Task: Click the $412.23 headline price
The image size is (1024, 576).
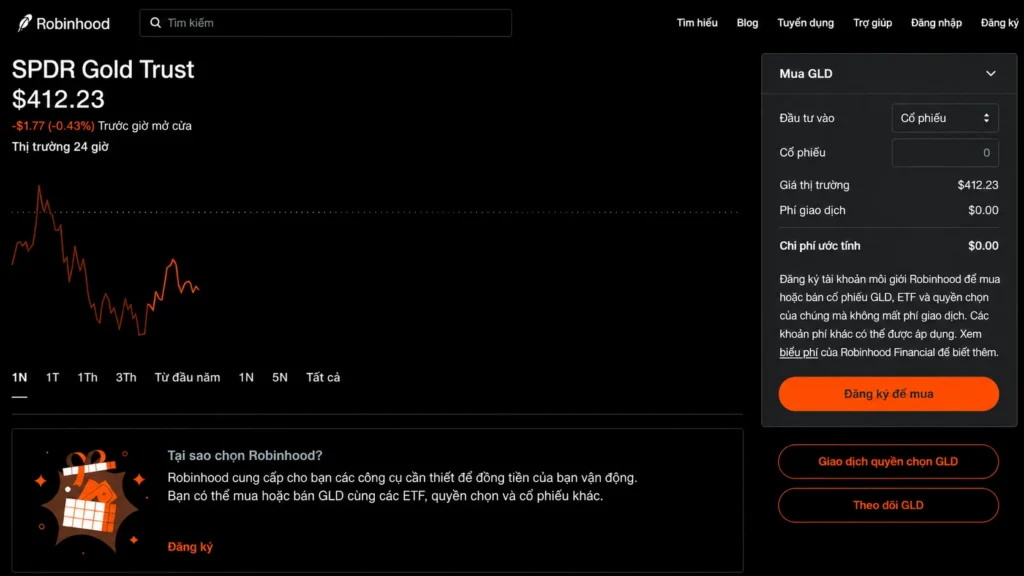Action: 58,99
